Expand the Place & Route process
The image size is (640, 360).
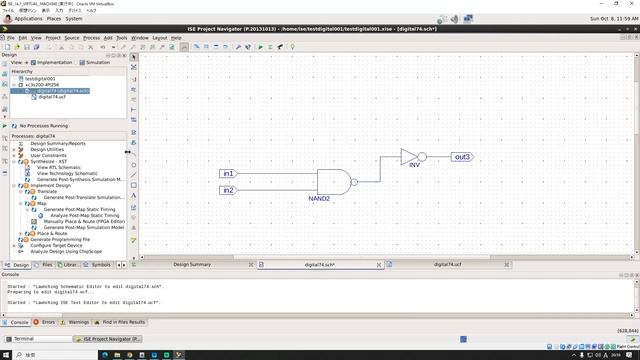[20, 233]
